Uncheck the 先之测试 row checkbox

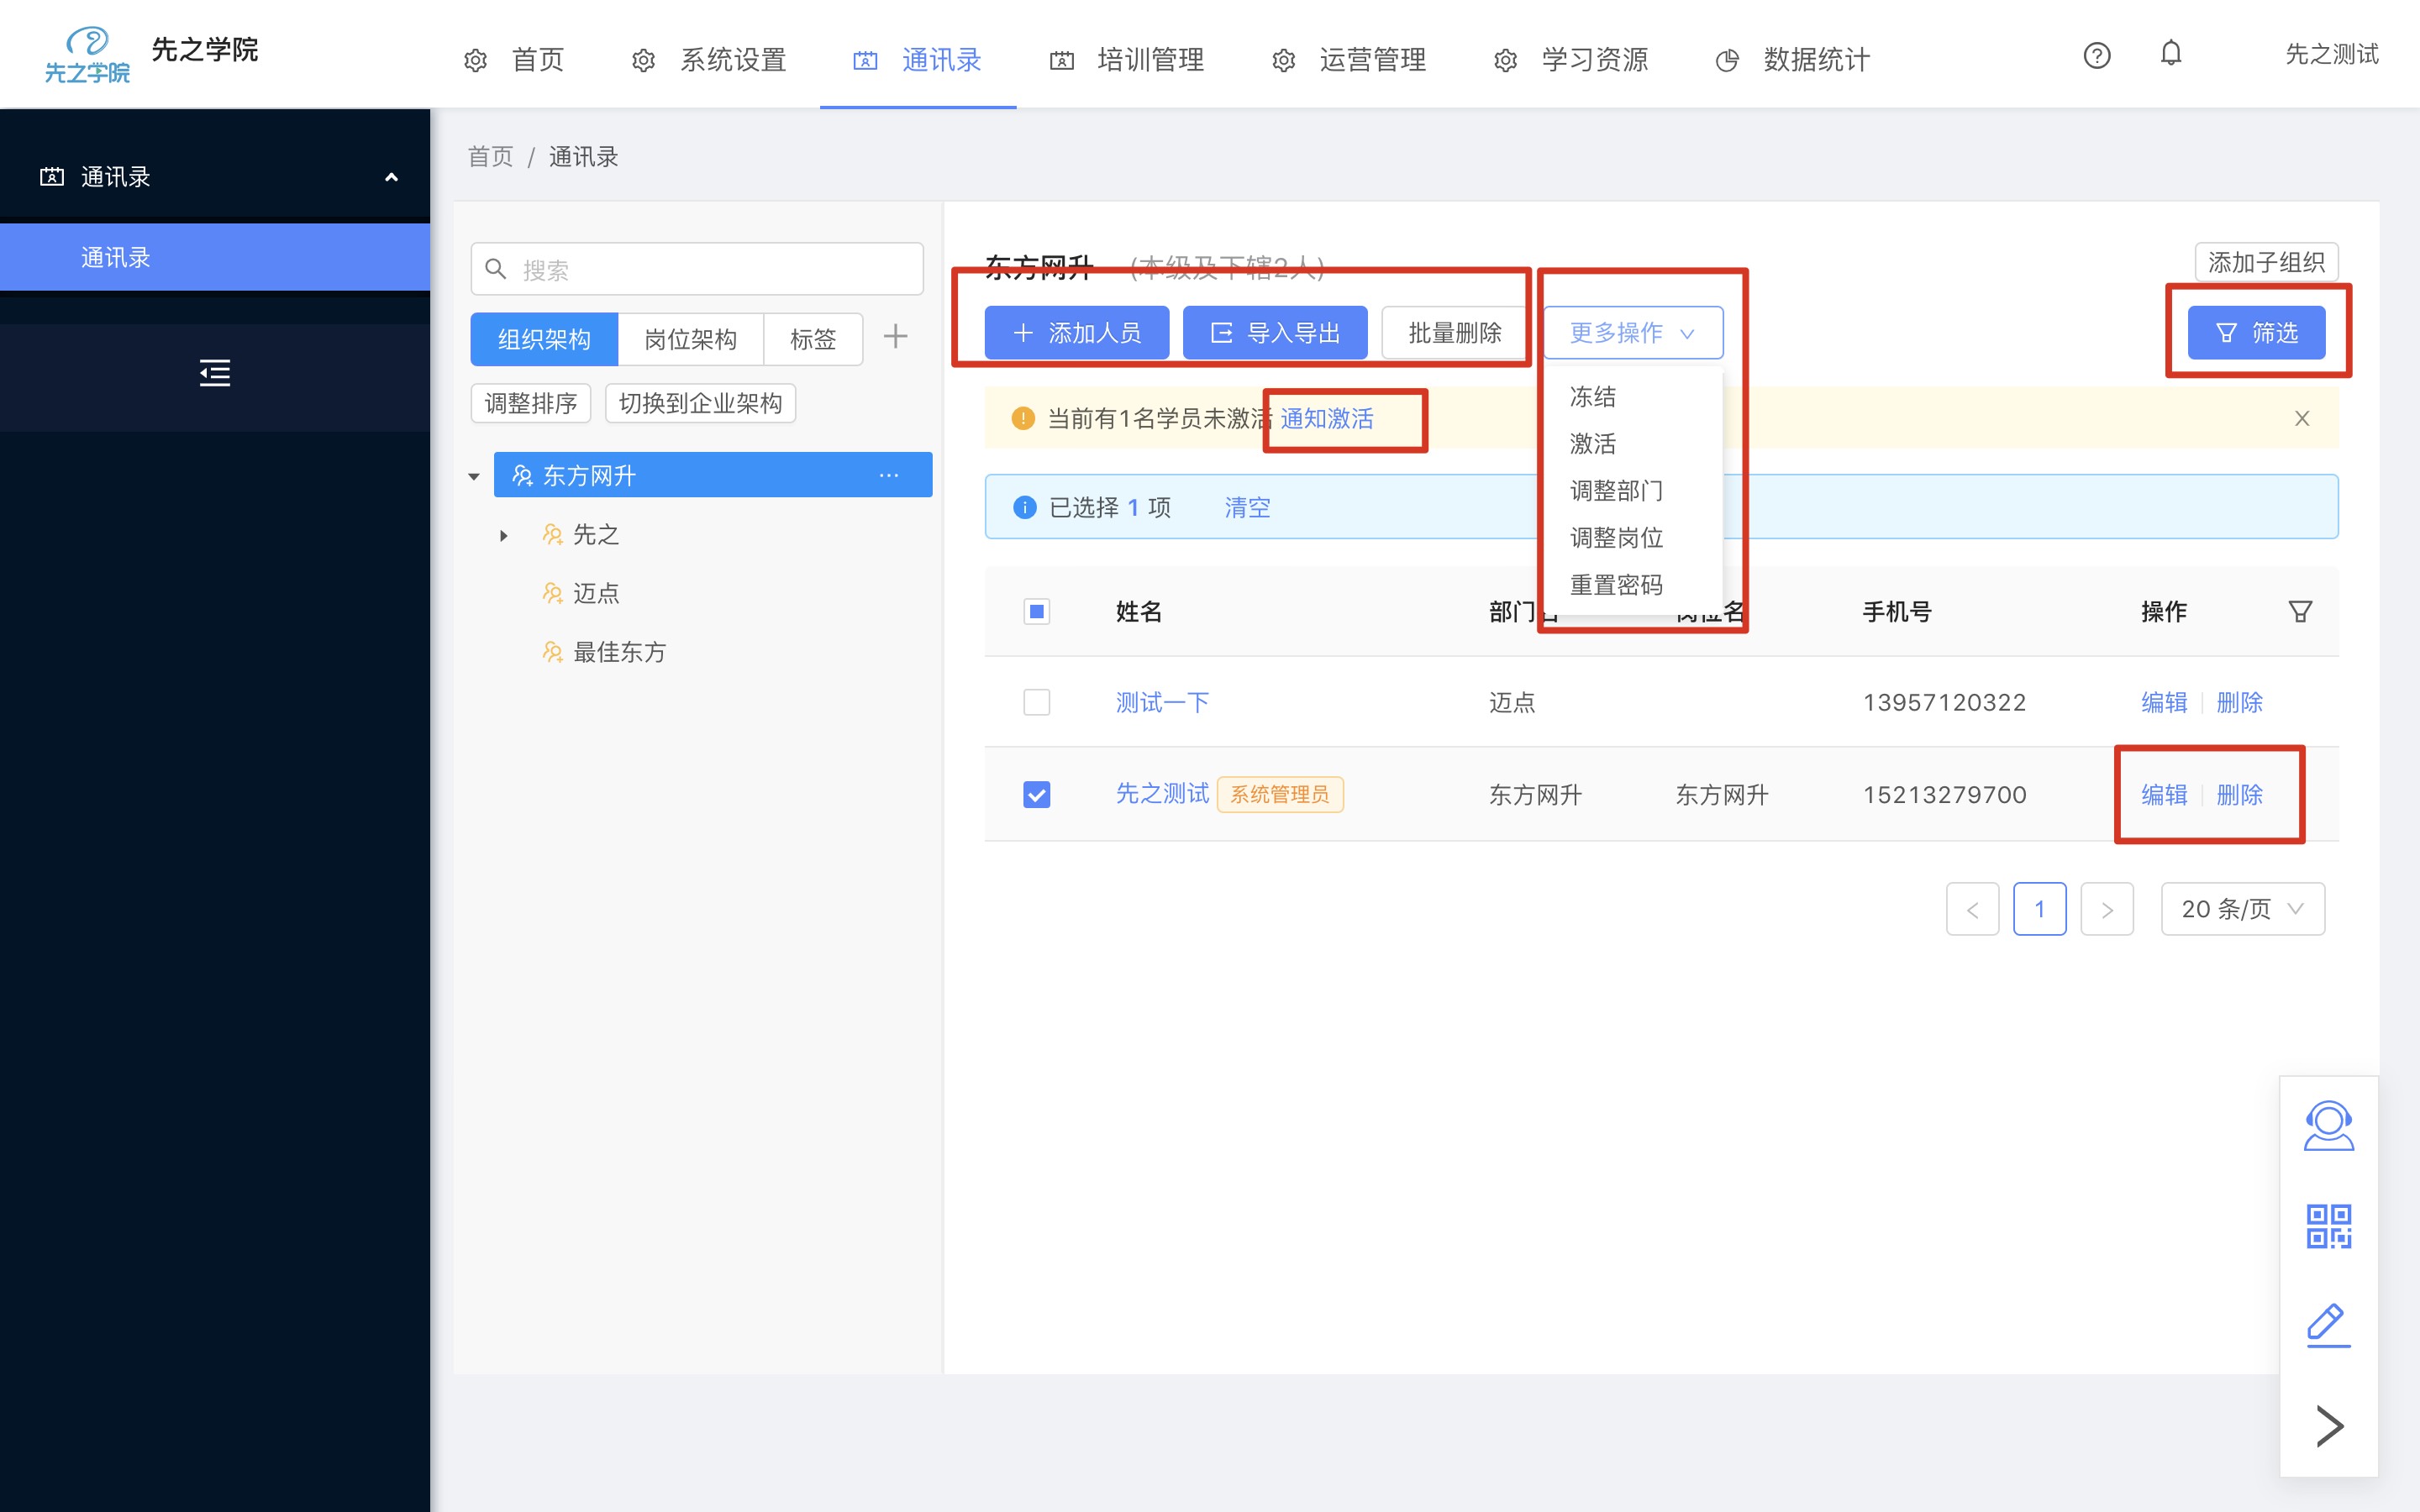[1037, 794]
